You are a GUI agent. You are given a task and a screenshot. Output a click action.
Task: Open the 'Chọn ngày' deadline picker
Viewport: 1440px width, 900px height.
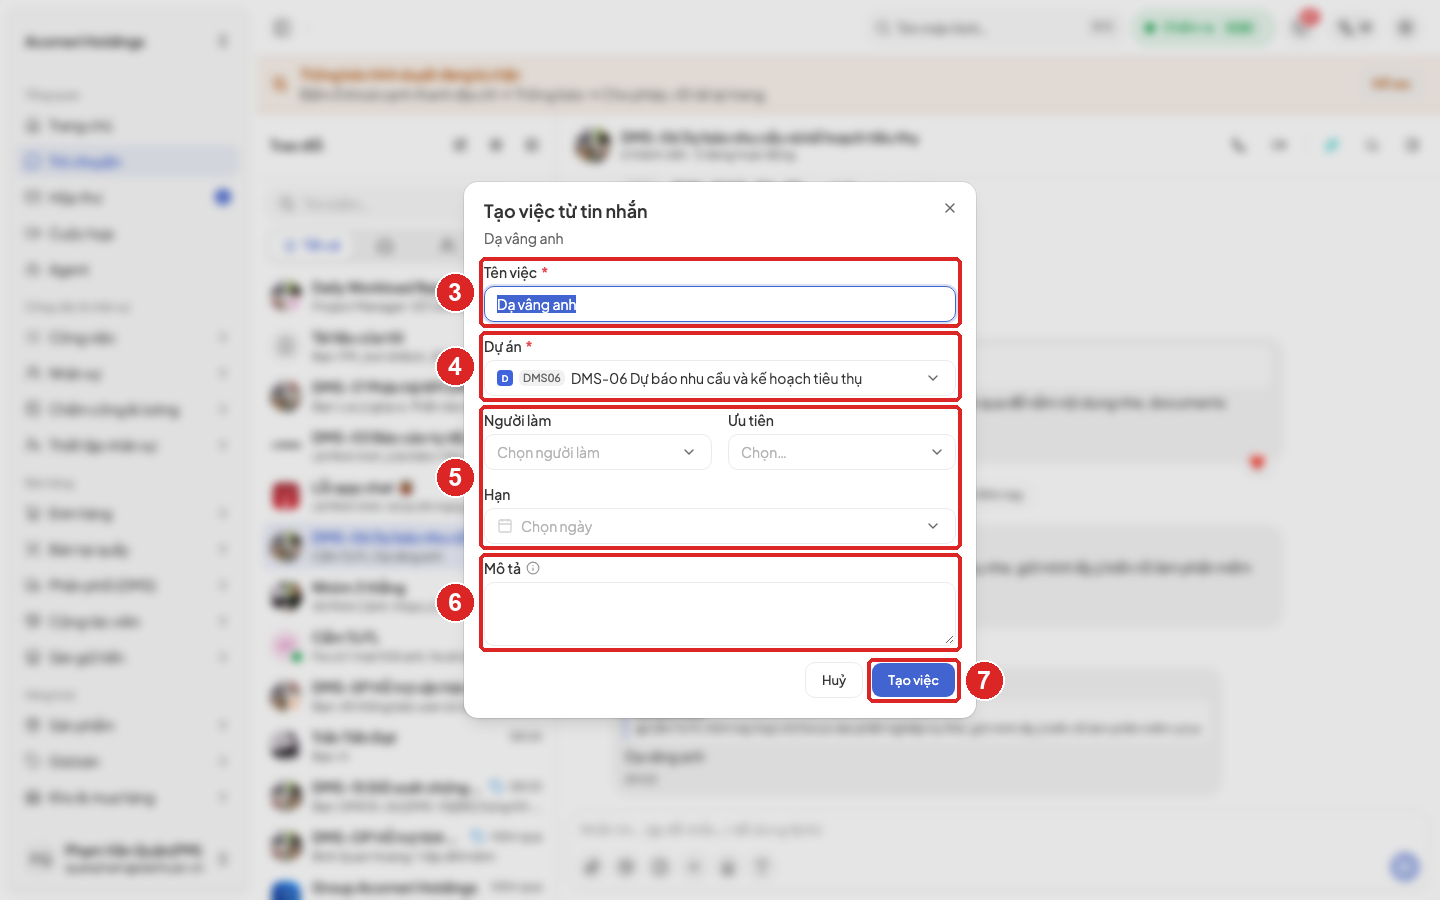pyautogui.click(x=720, y=526)
